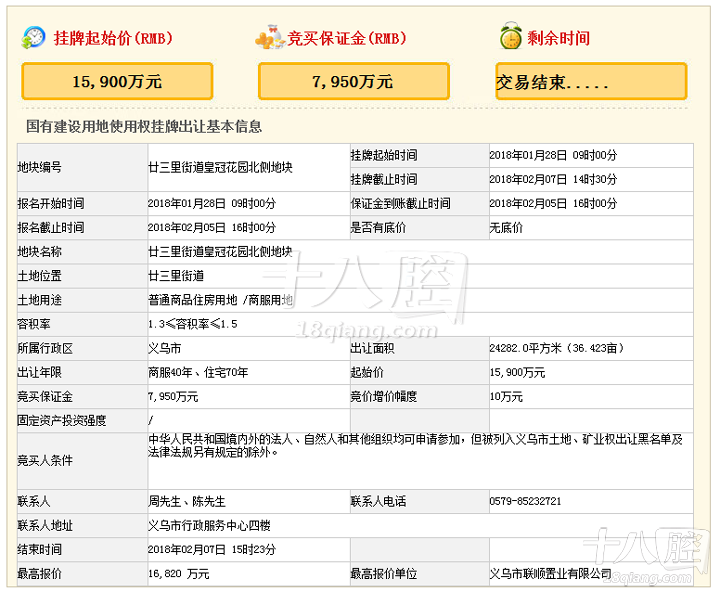Click the 土地位置 value 廿三里街道

click(x=176, y=276)
